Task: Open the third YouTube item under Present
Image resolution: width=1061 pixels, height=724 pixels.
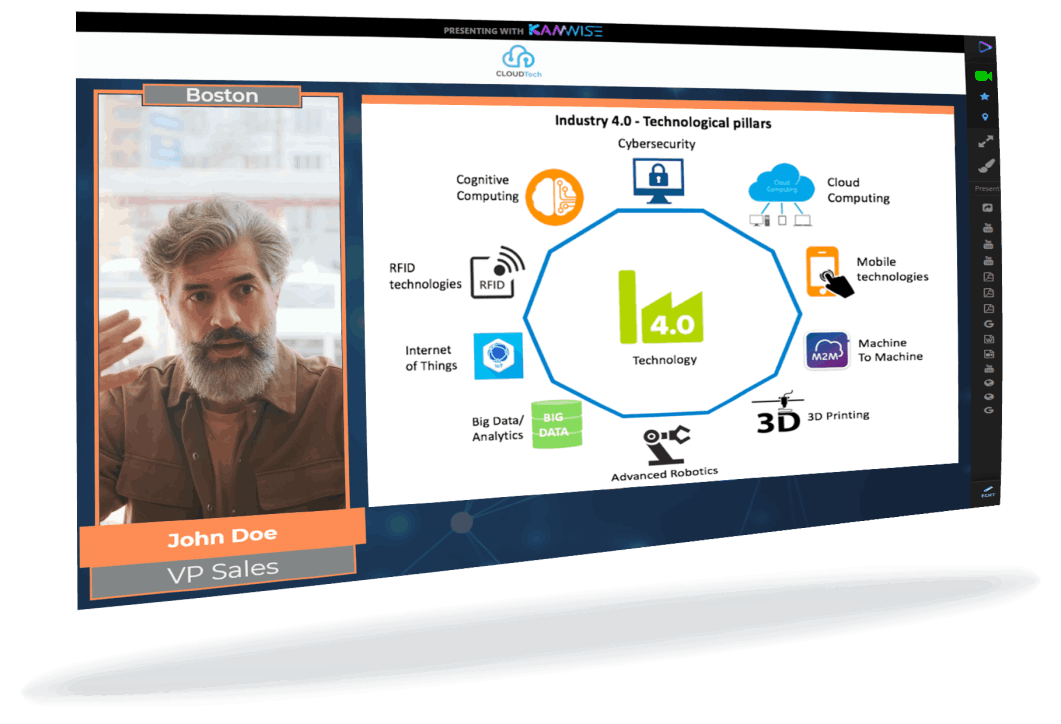Action: pos(988,261)
